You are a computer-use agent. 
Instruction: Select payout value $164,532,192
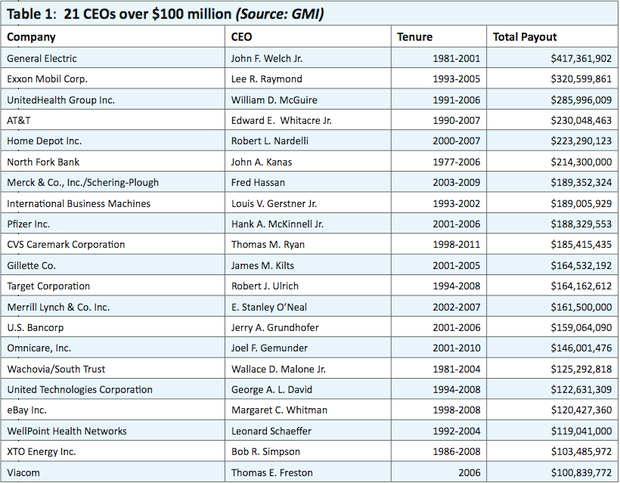(x=581, y=266)
